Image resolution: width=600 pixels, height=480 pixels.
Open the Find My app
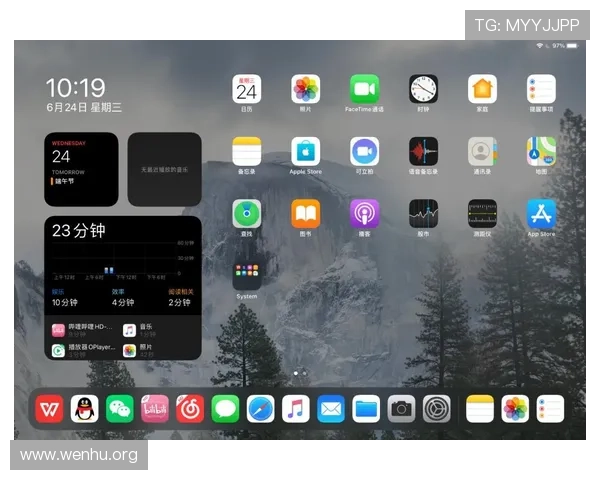pyautogui.click(x=246, y=213)
